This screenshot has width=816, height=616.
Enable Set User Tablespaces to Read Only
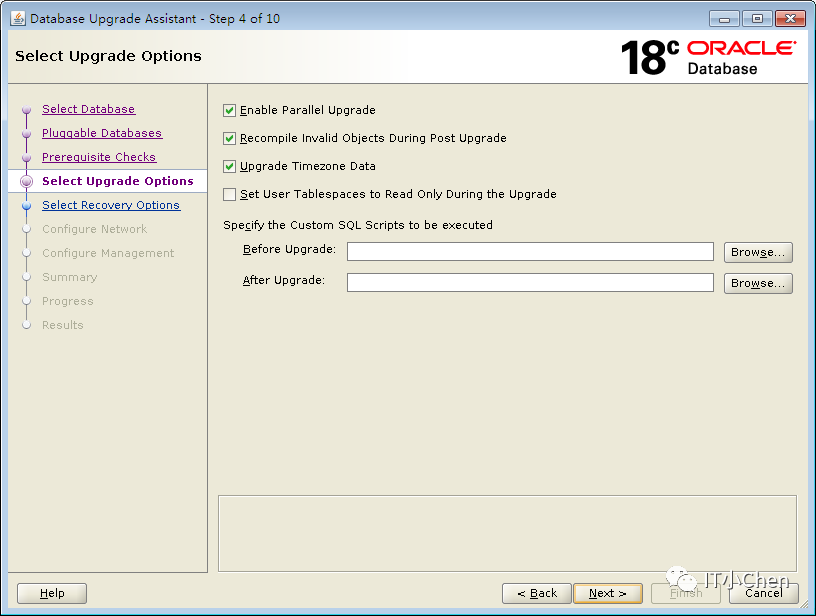coord(229,195)
